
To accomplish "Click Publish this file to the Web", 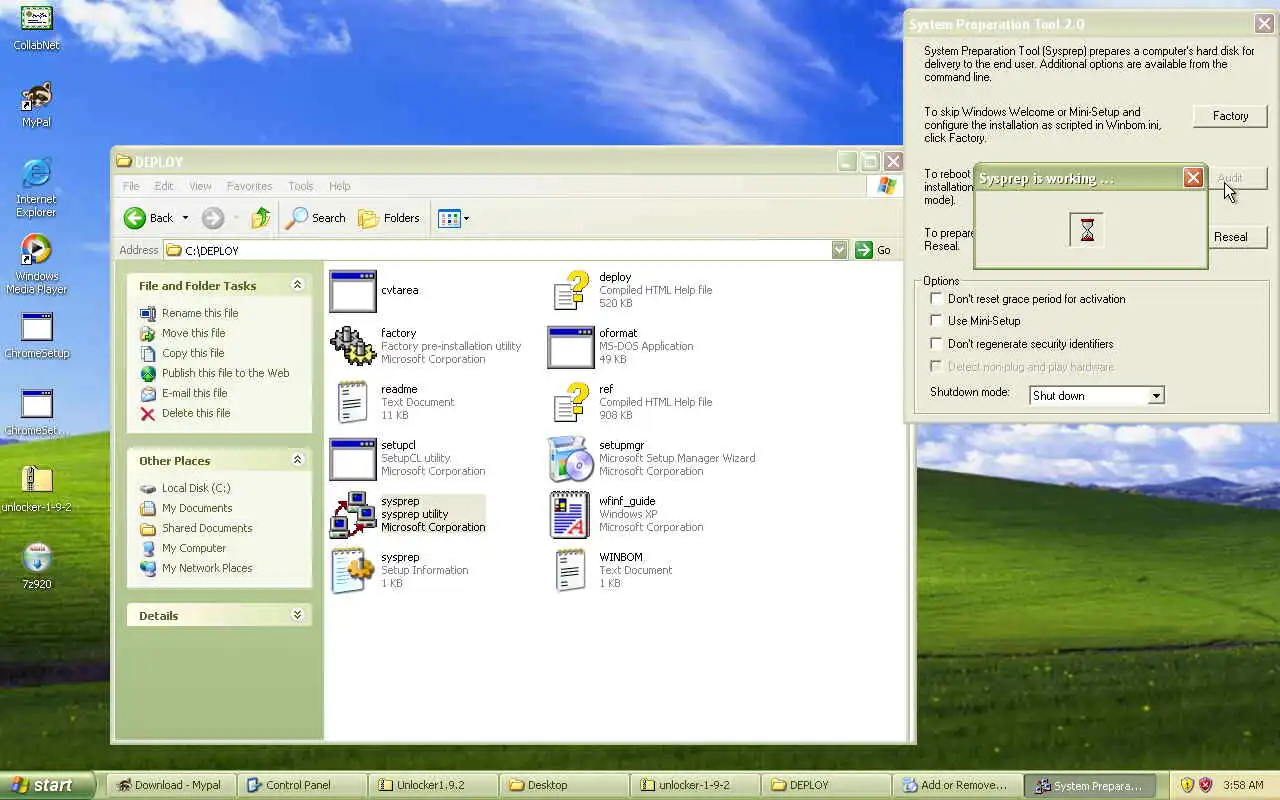I will [225, 373].
